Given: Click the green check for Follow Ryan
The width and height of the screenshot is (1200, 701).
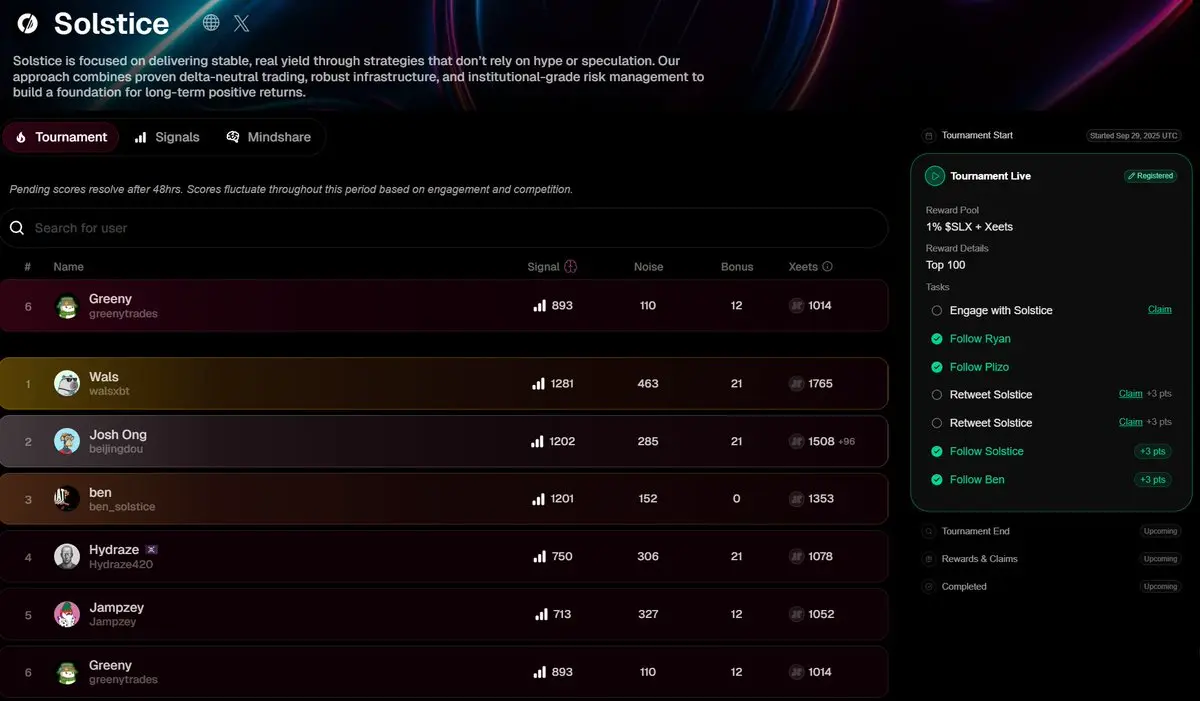Looking at the screenshot, I should 937,339.
